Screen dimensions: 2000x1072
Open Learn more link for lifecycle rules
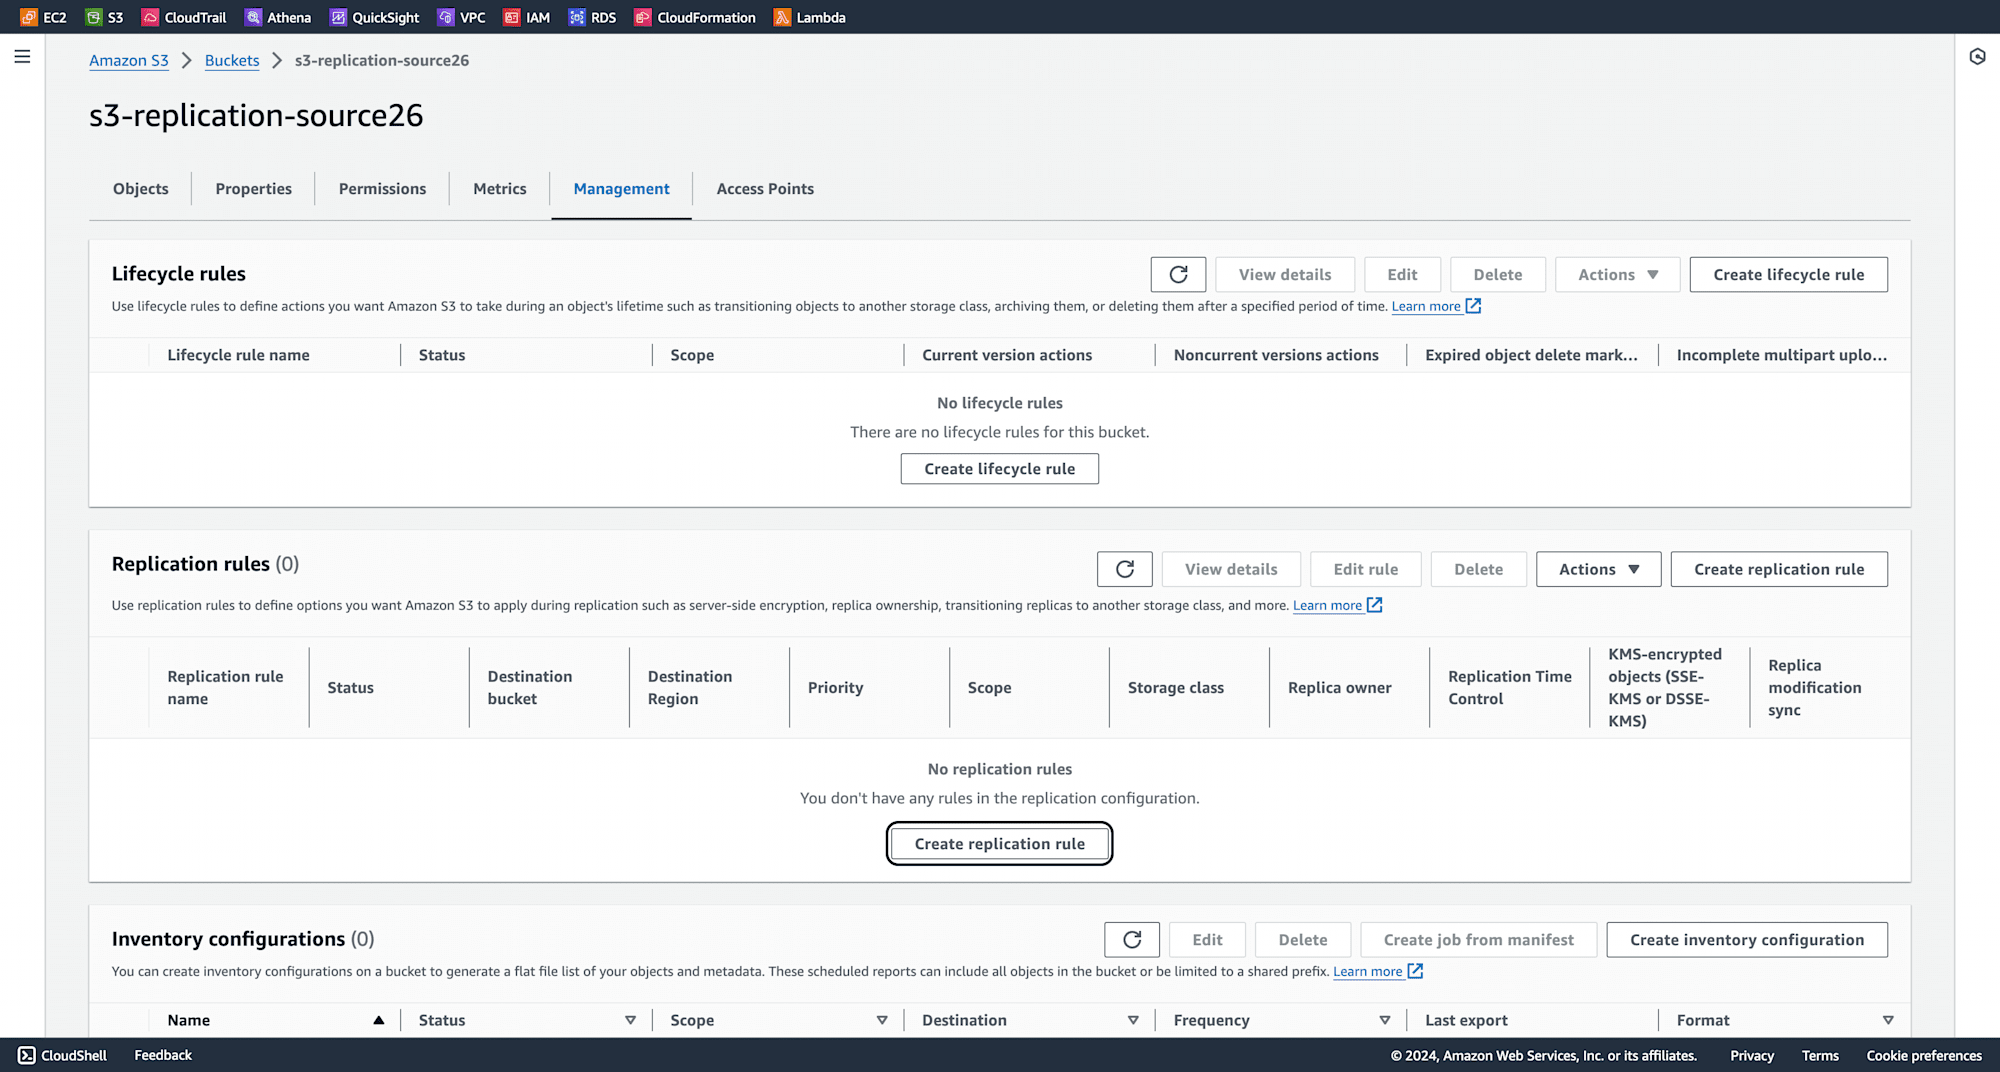(1426, 306)
